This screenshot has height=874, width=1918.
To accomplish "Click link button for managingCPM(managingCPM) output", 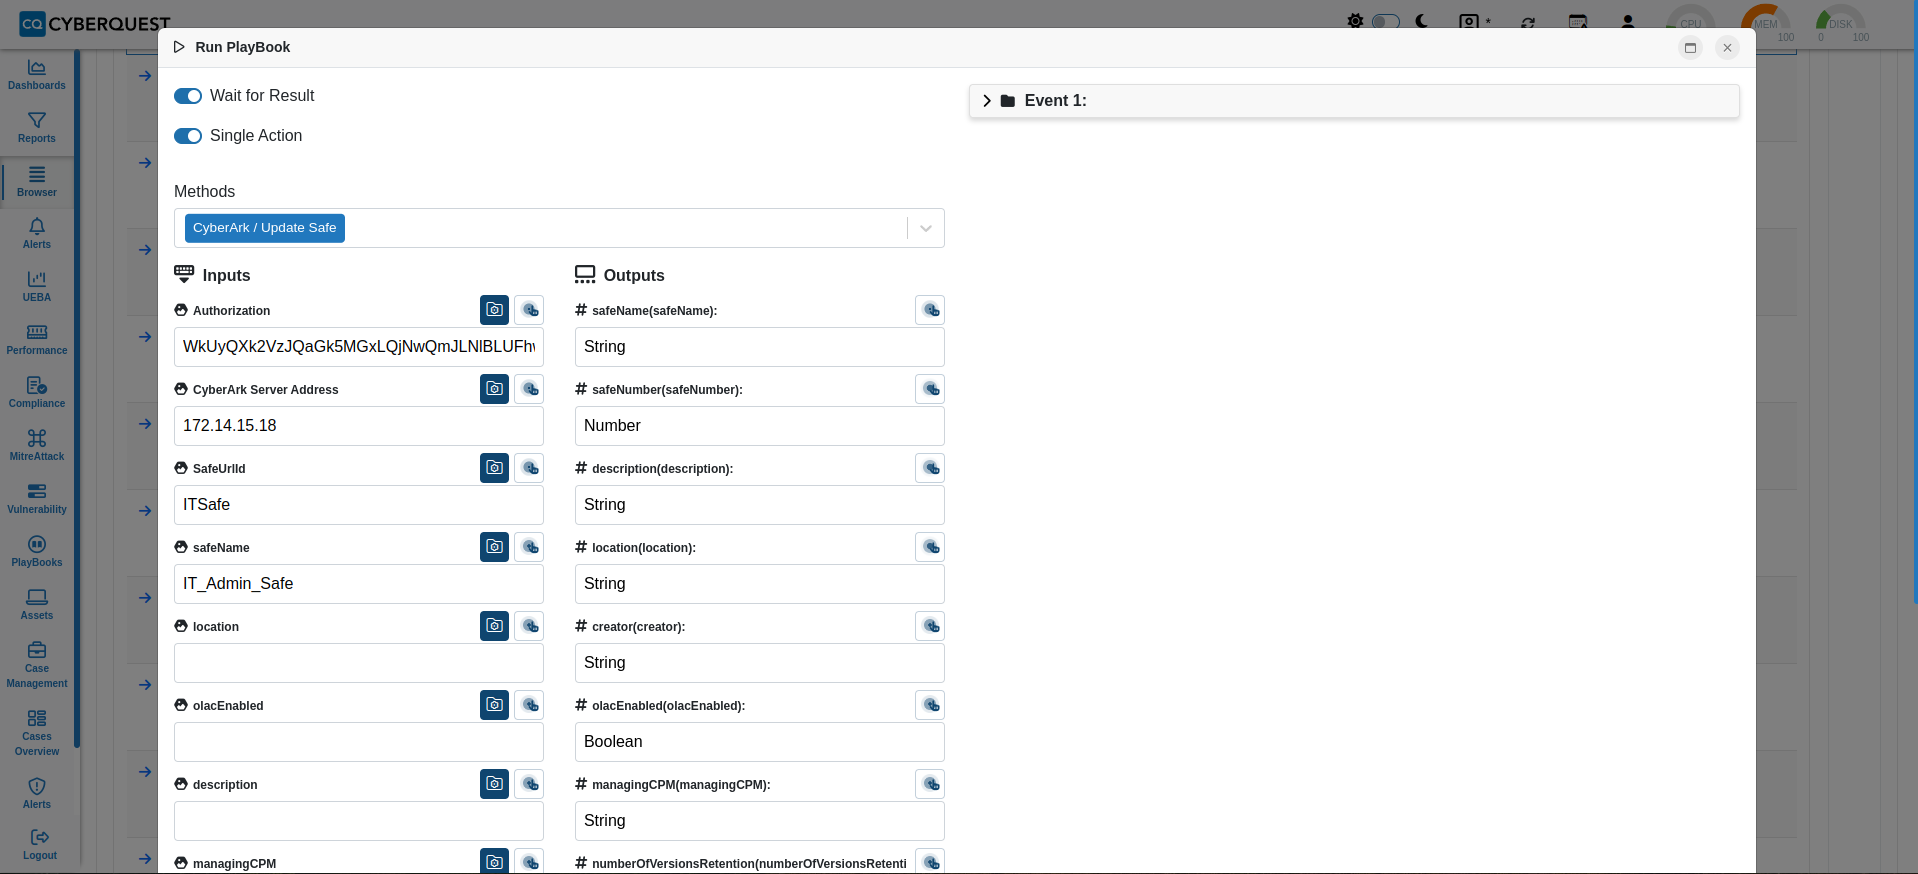I will point(930,784).
